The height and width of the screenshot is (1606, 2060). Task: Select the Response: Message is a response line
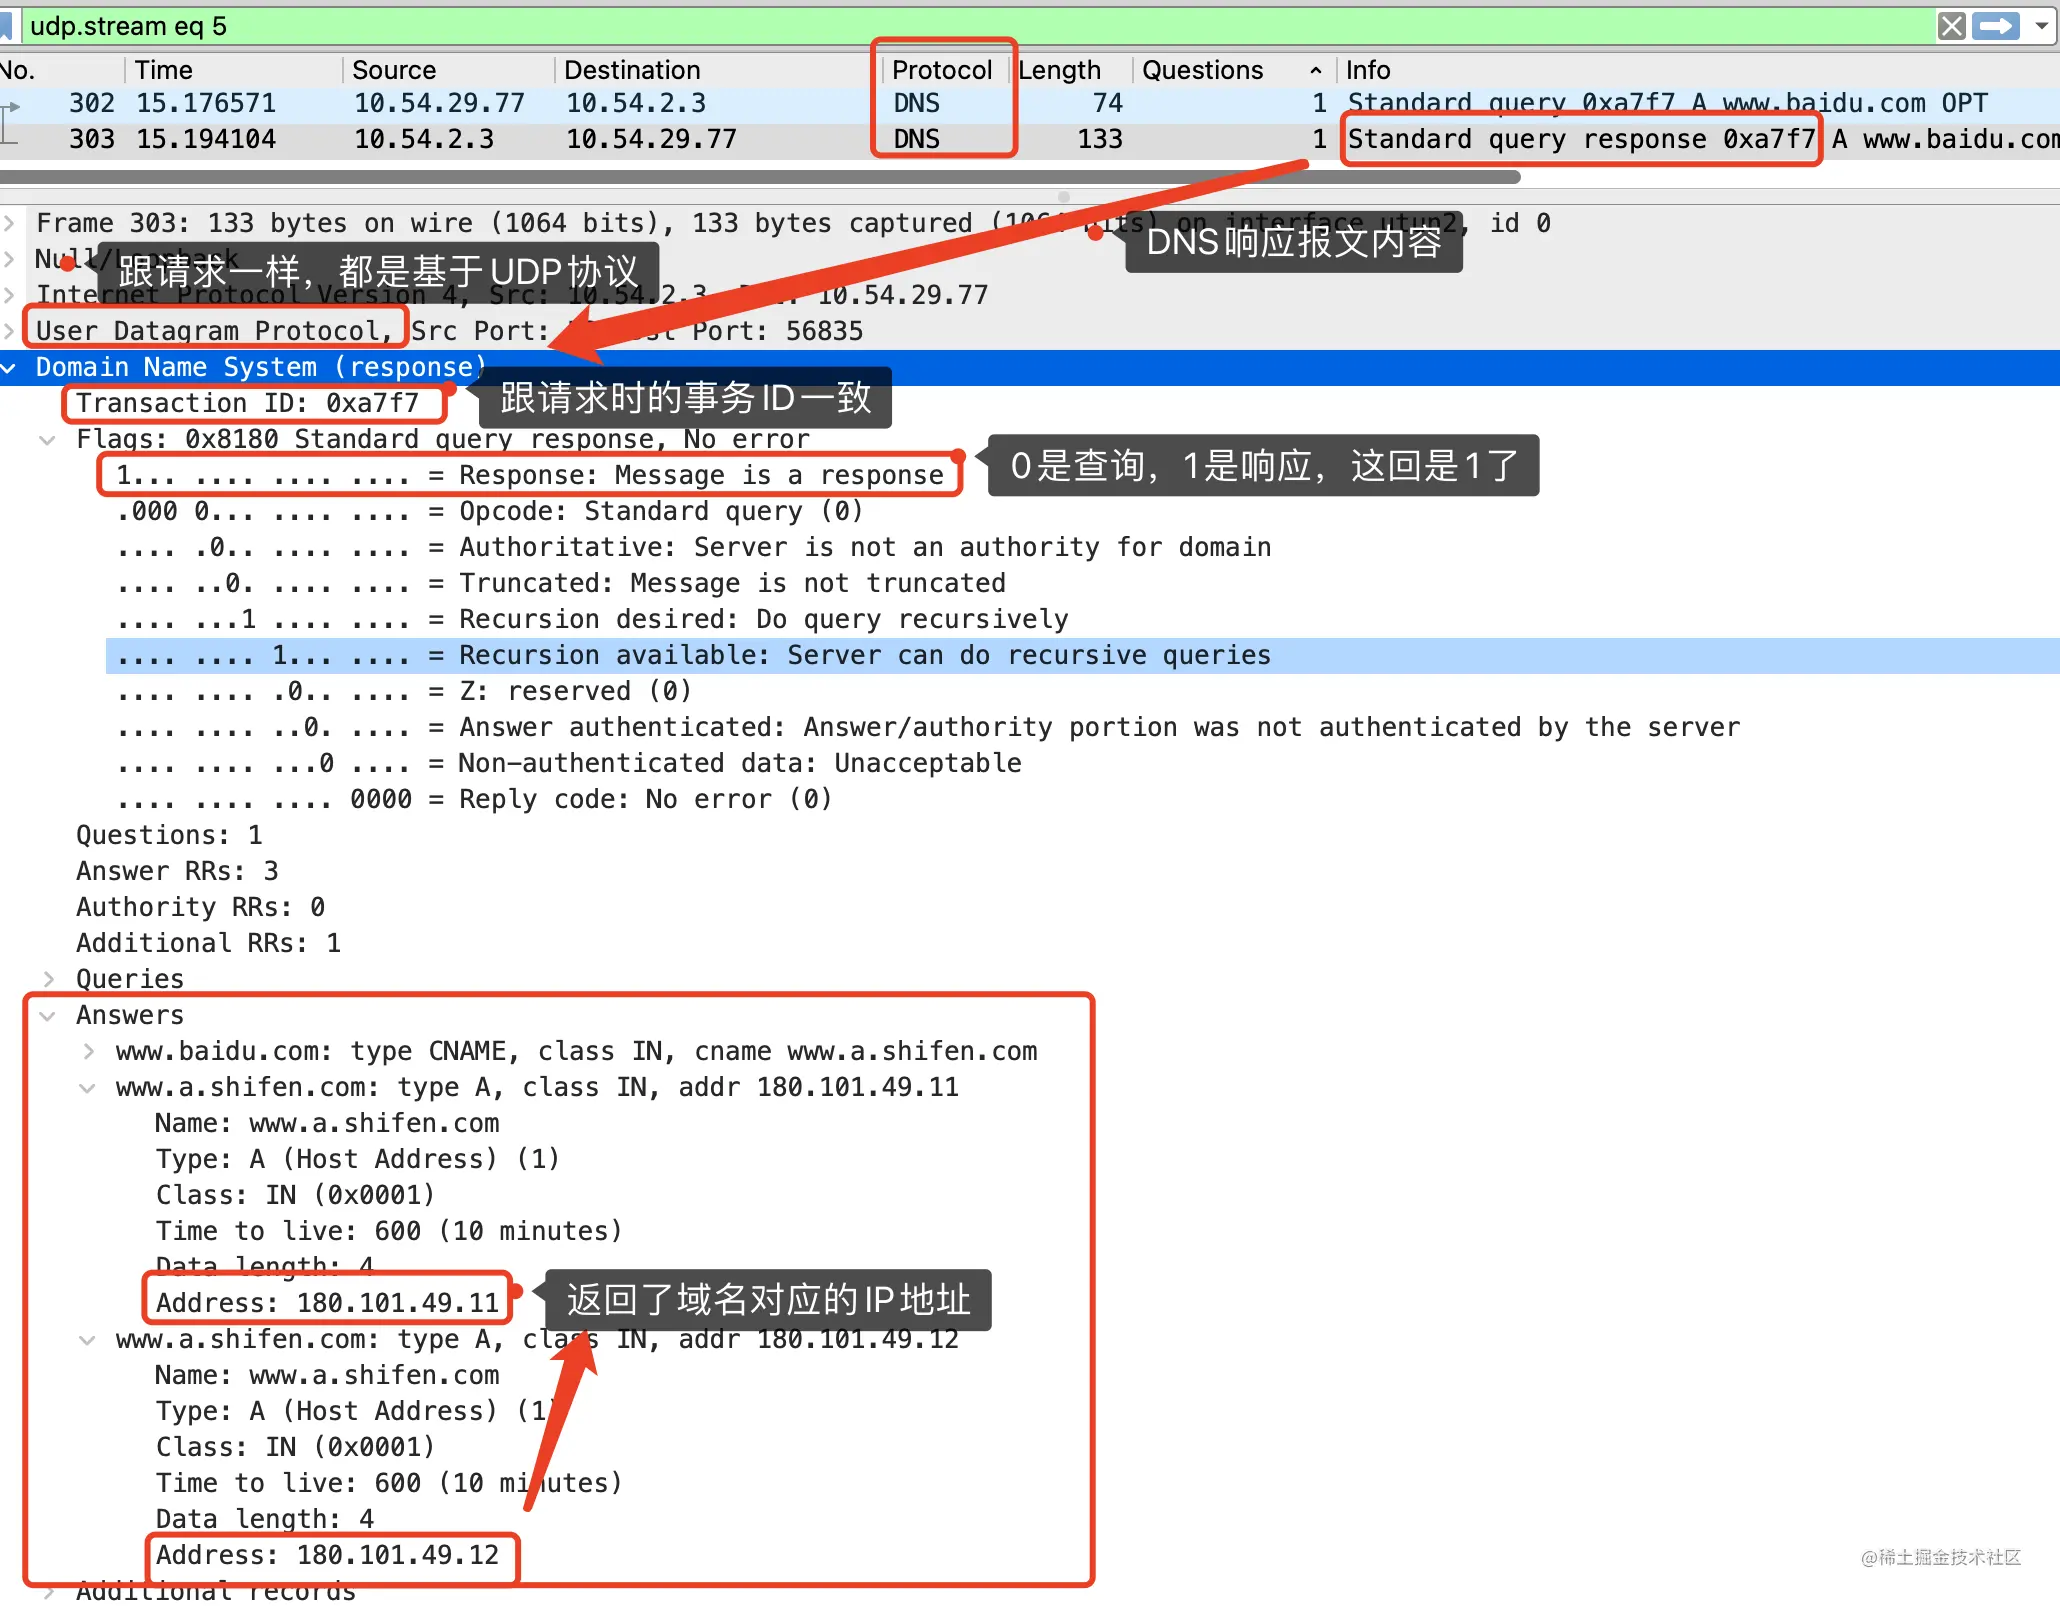click(530, 475)
